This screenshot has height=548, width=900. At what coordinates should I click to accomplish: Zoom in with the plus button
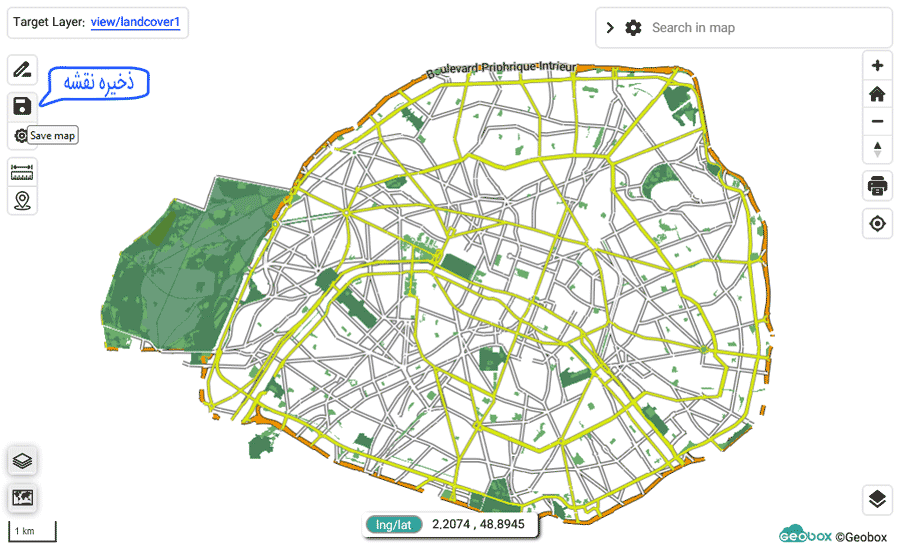click(877, 66)
